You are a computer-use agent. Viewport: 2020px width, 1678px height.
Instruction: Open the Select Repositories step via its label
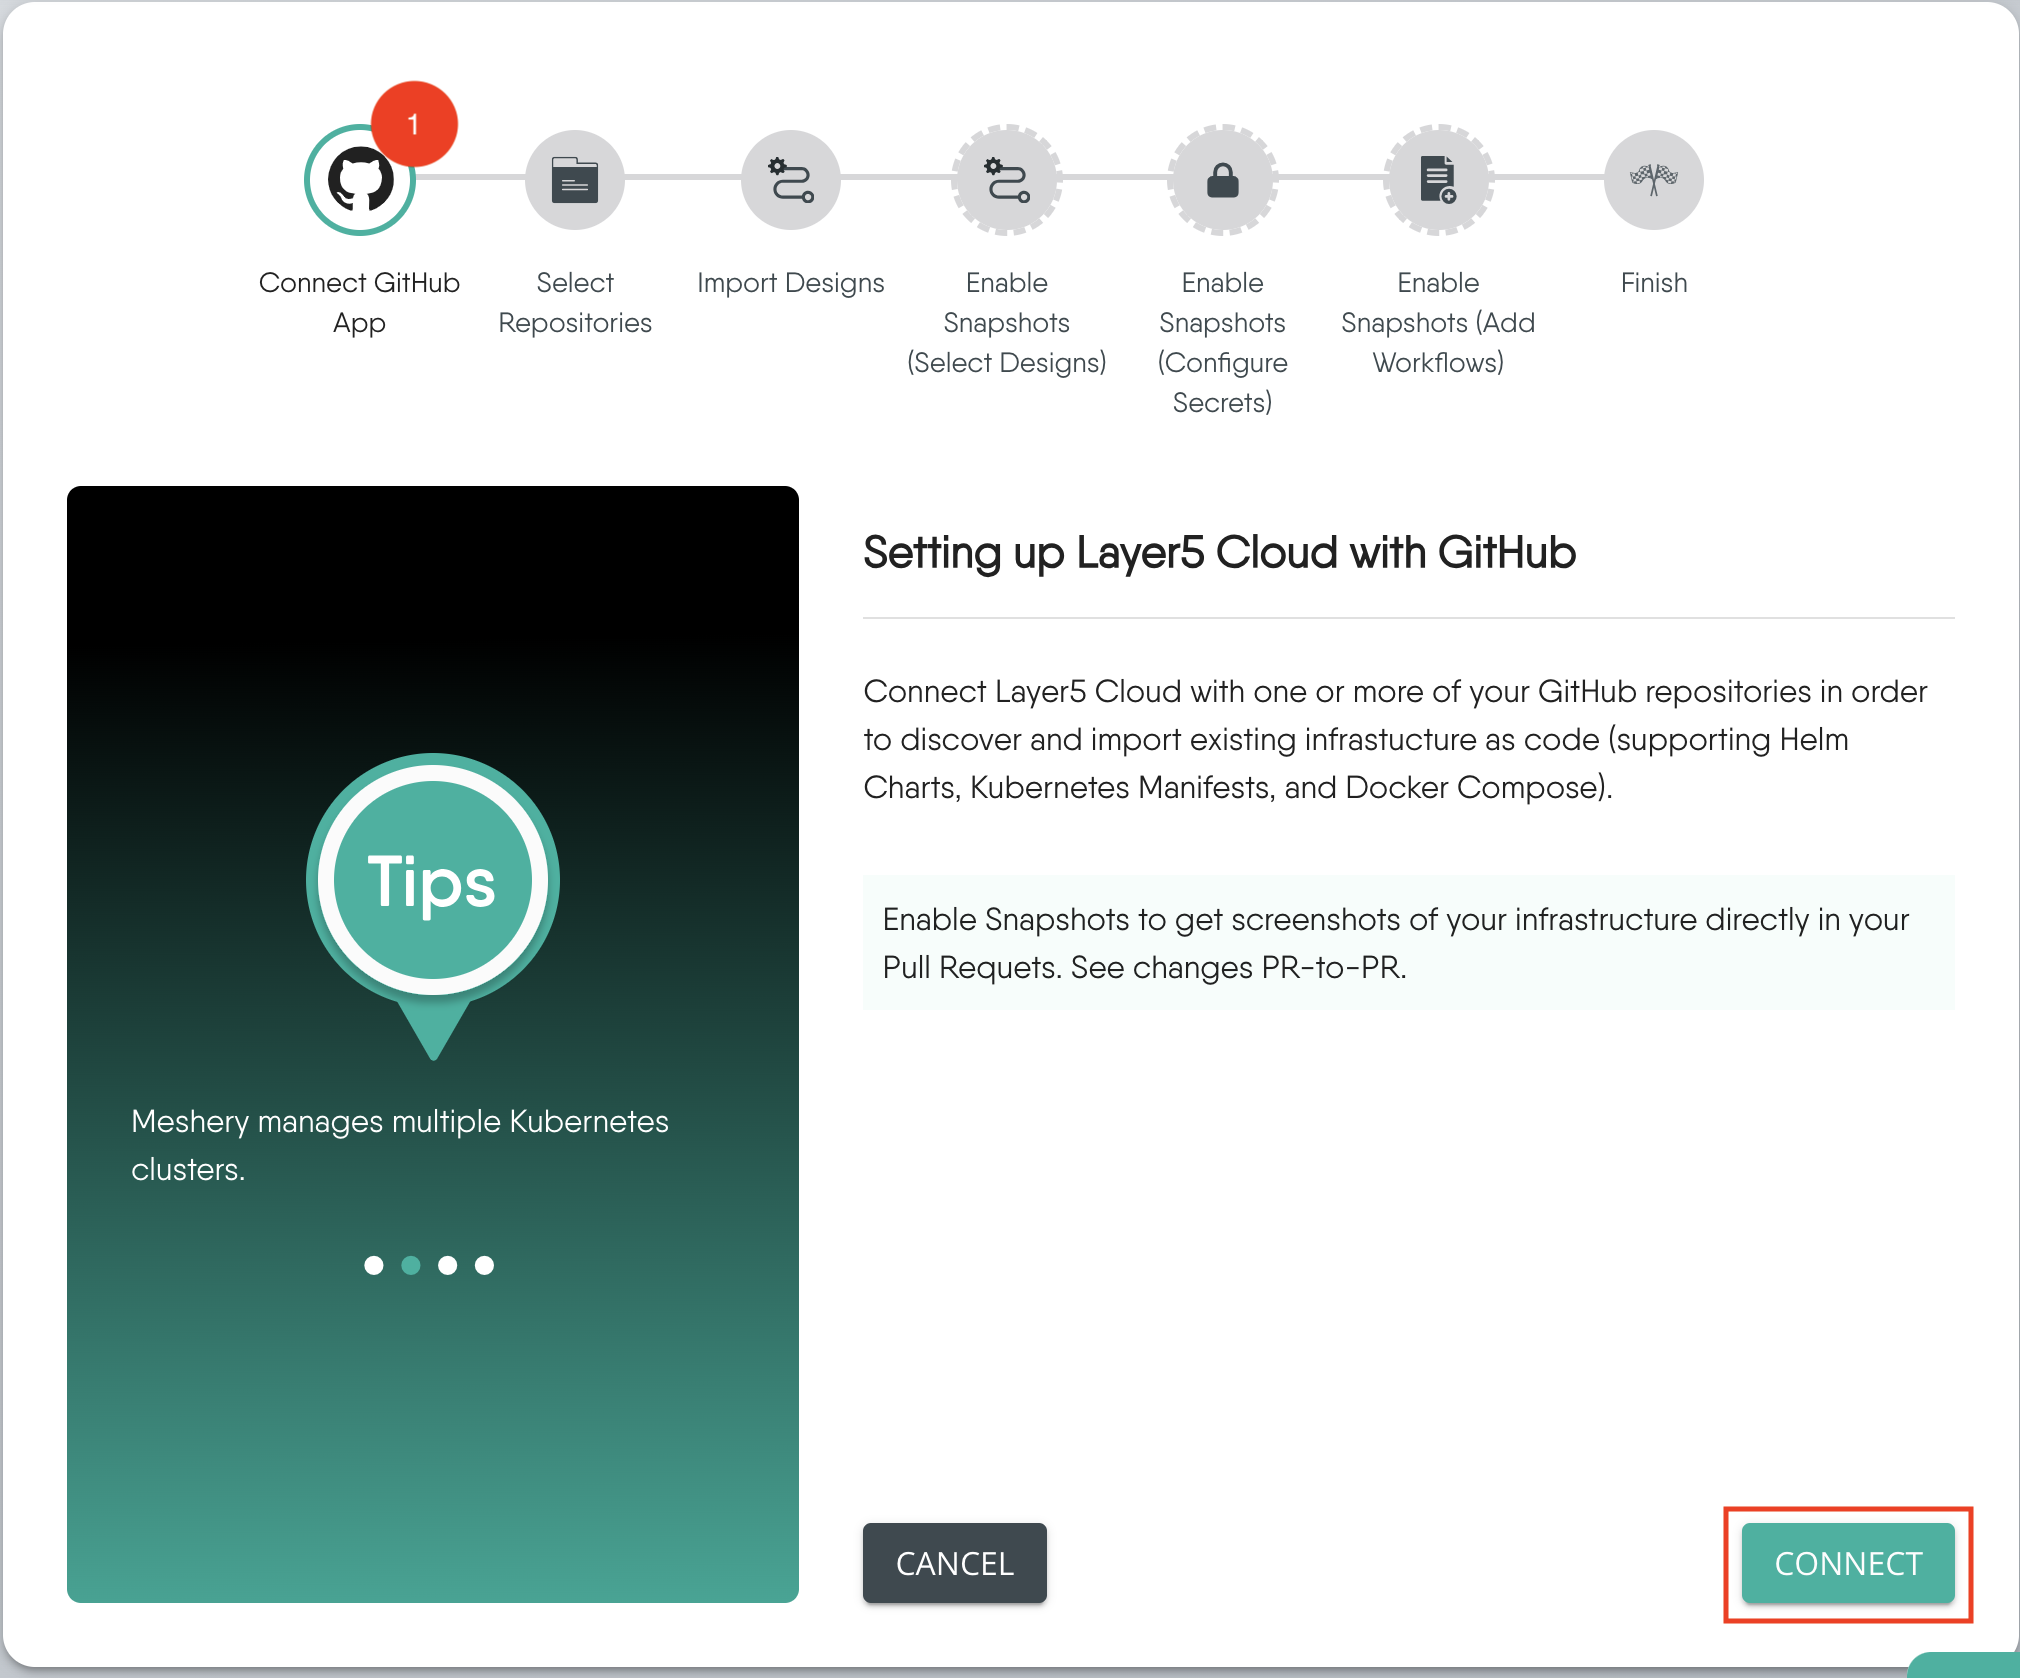tap(574, 302)
